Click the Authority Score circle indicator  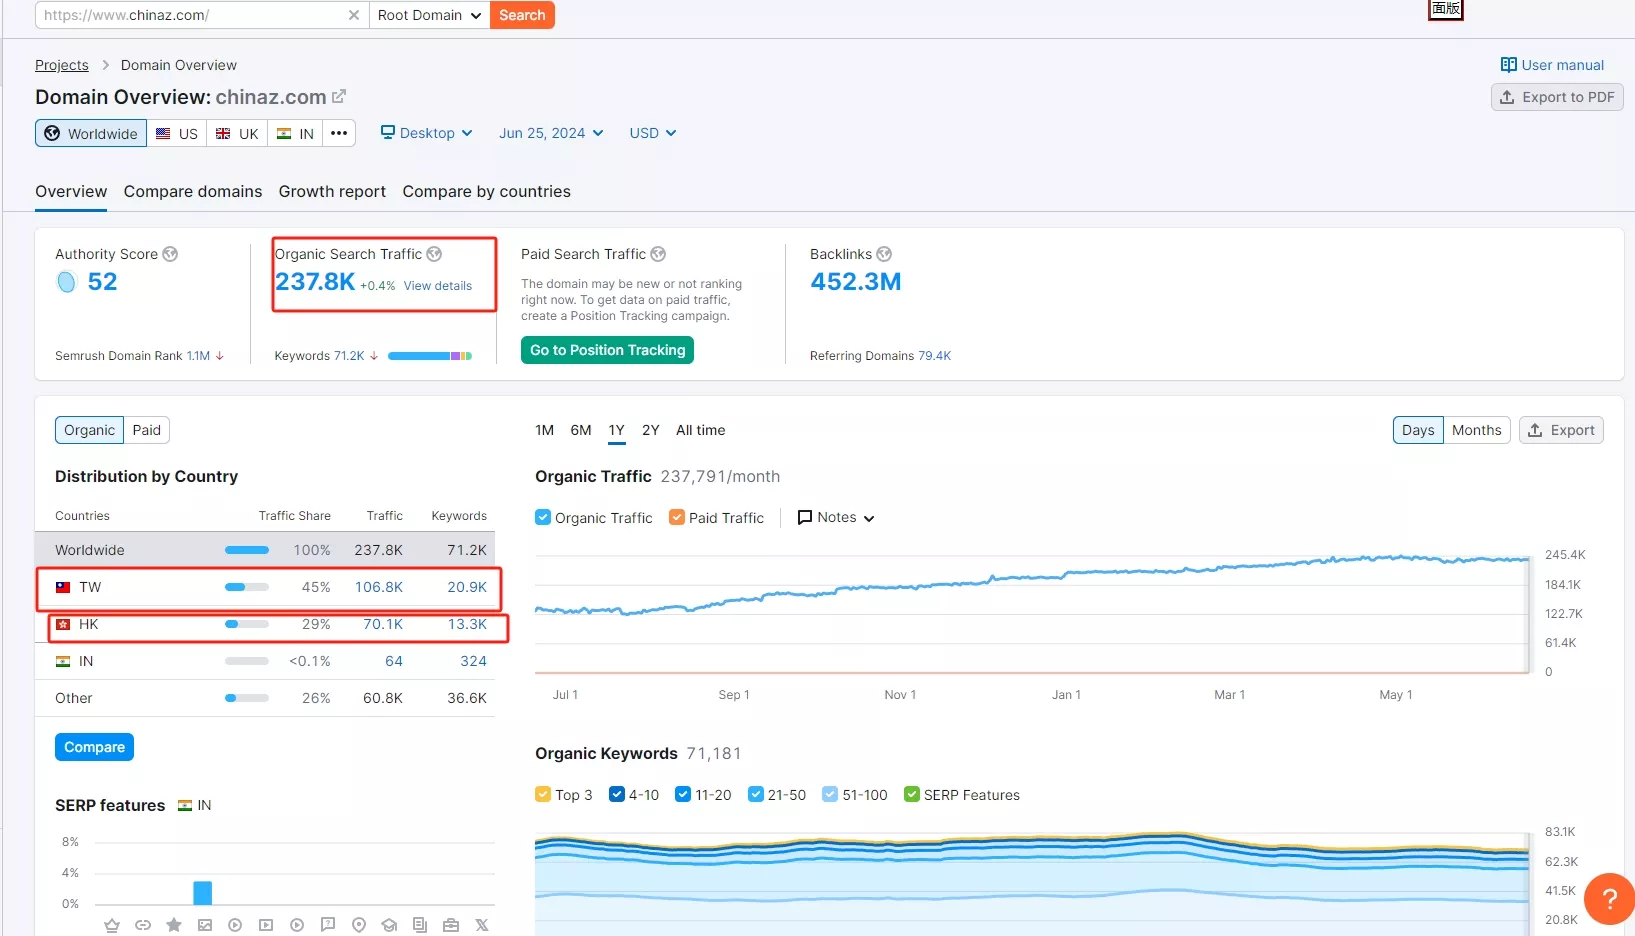pos(67,282)
